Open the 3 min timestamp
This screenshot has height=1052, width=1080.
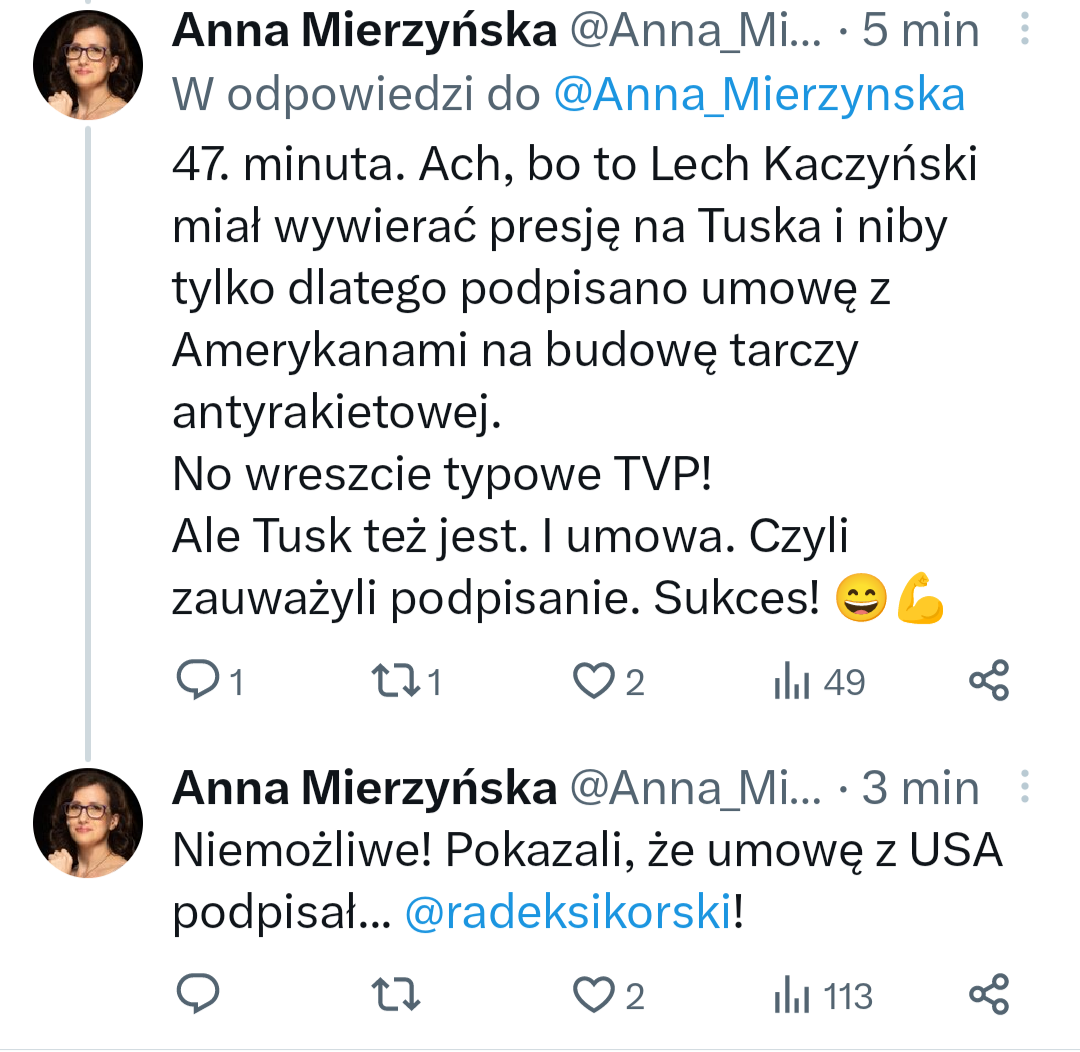(923, 789)
